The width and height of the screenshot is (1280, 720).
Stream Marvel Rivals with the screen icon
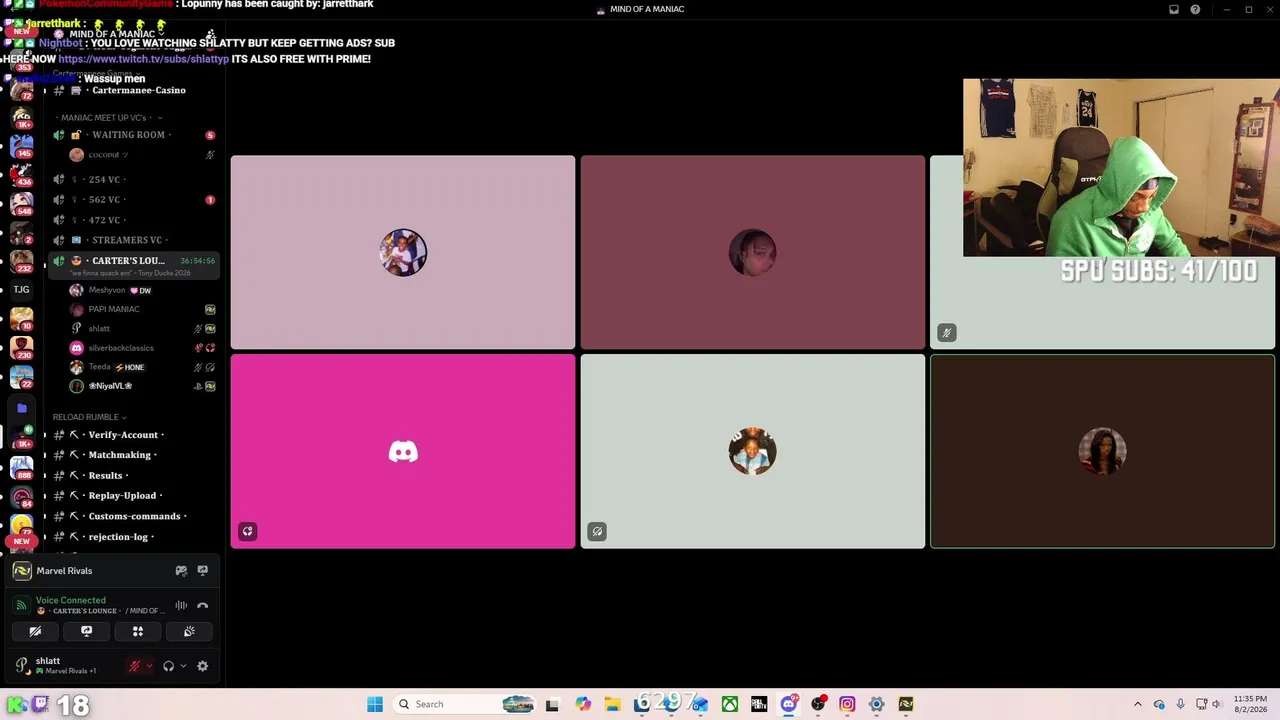pos(202,571)
